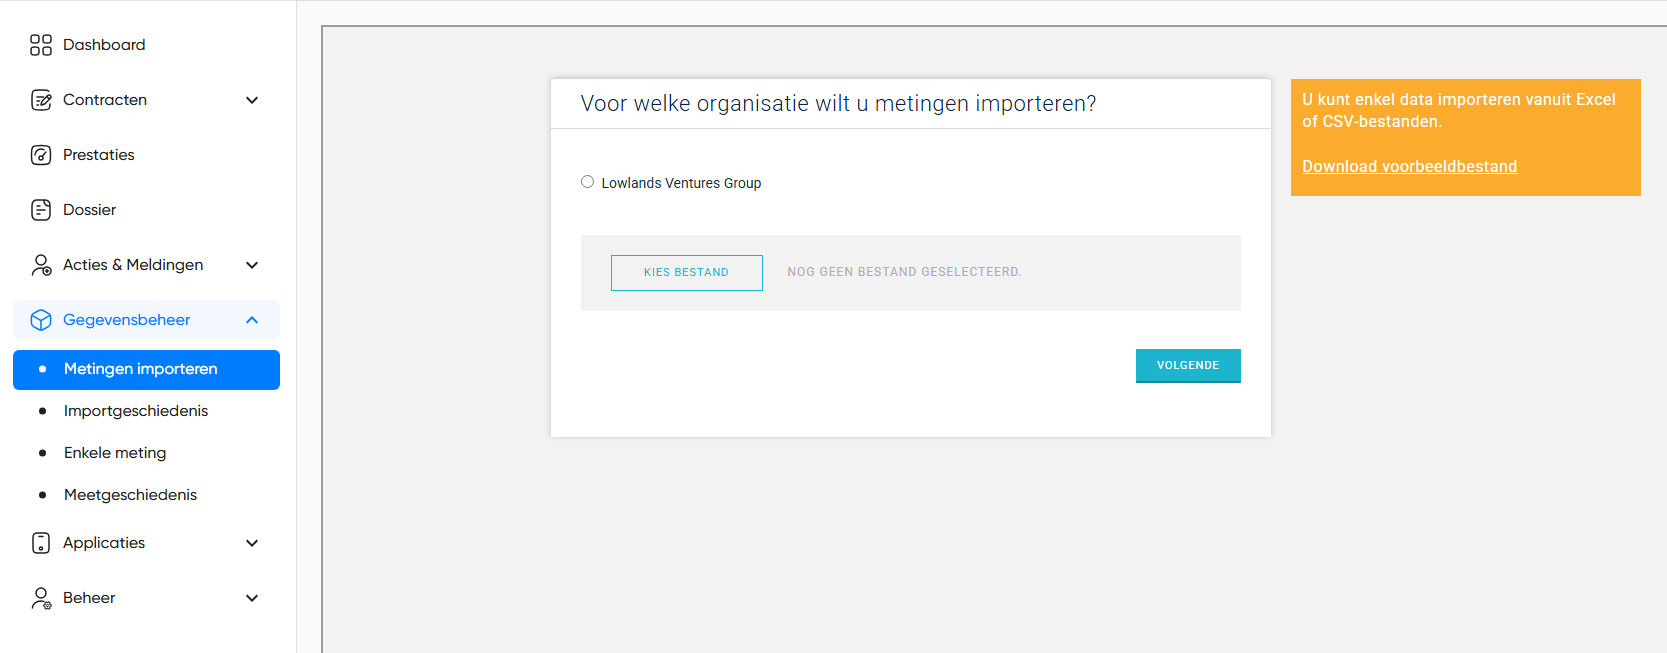Click the Prestaties gauge icon
Image resolution: width=1667 pixels, height=653 pixels.
point(41,155)
